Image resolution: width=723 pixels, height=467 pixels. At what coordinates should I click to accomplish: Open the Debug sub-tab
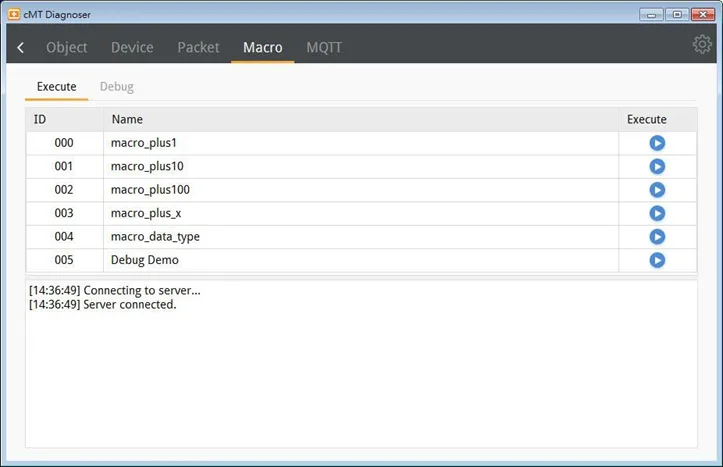117,87
